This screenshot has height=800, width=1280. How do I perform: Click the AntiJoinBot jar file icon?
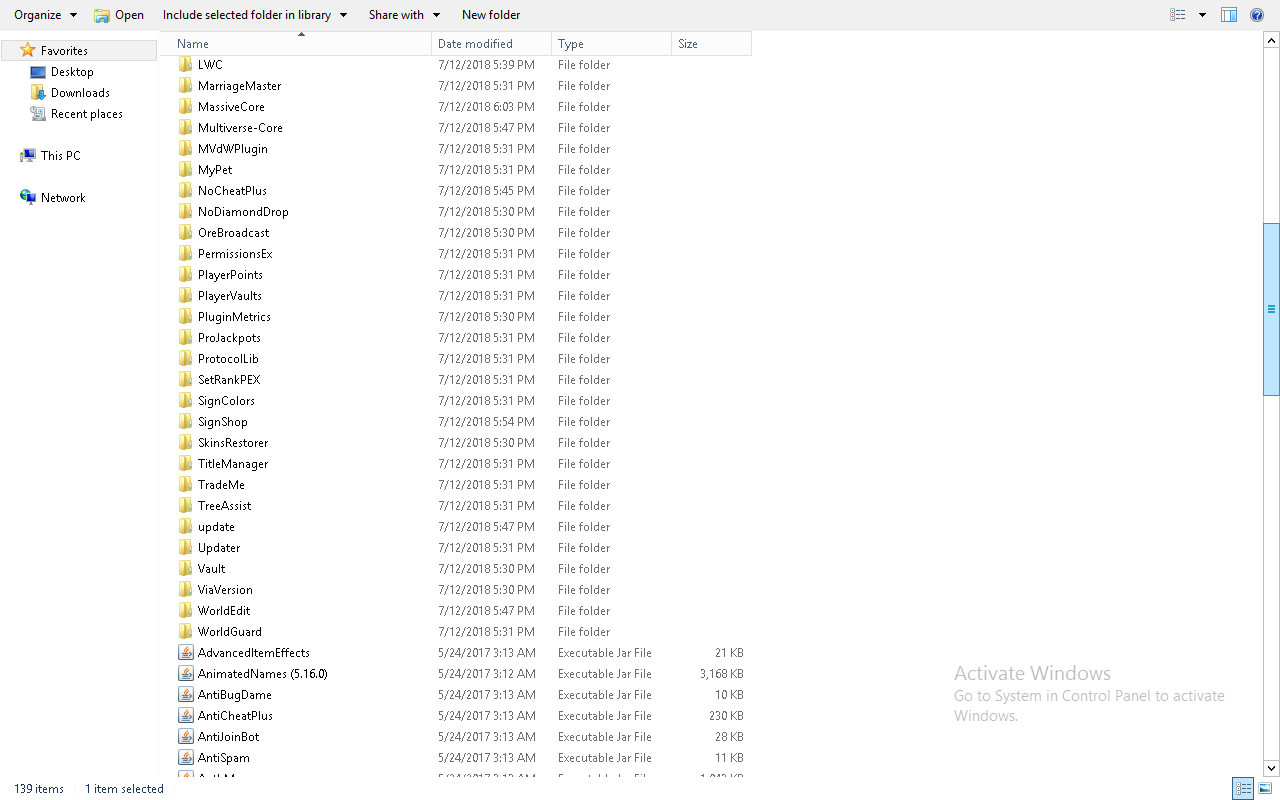point(186,737)
